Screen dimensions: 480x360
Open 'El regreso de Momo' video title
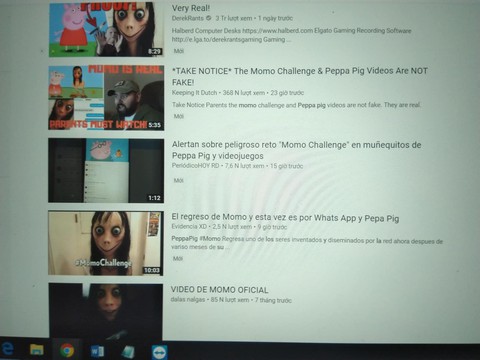pos(285,218)
